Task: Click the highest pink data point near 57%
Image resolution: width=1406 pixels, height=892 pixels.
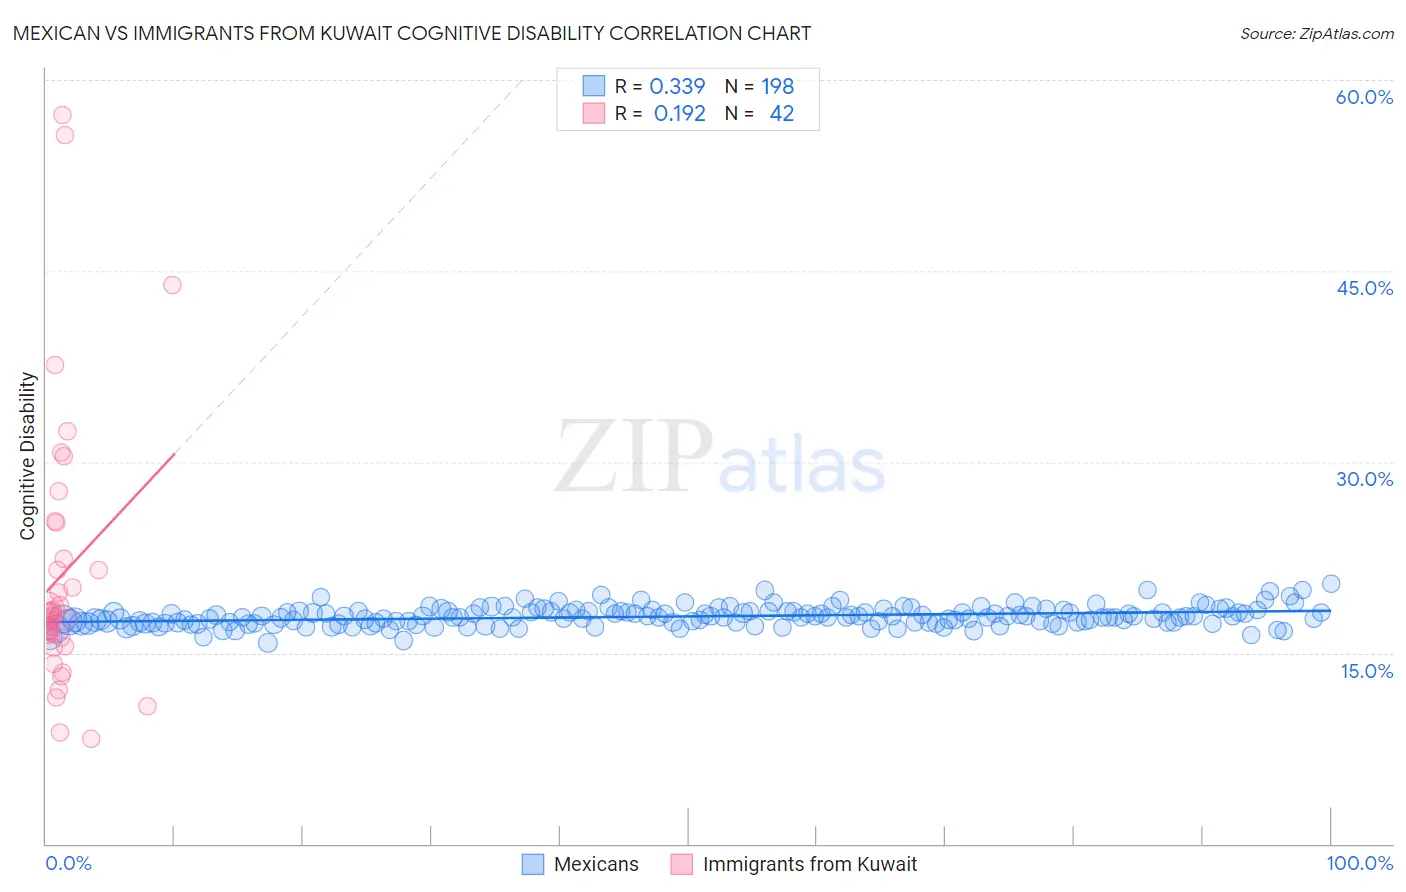Action: (x=62, y=115)
